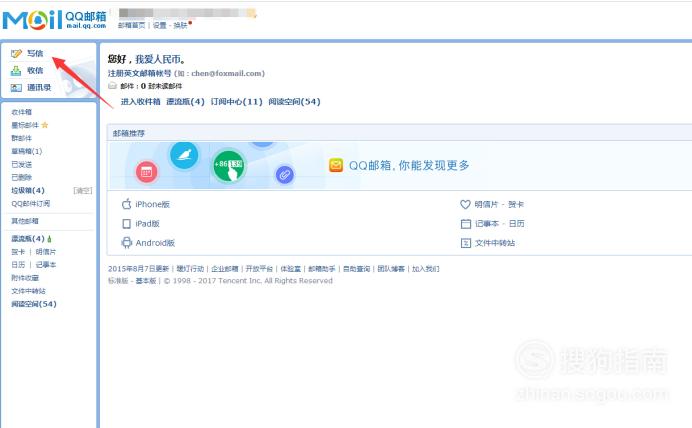This screenshot has height=428, width=692.
Task: Check for new mail with 收信
Action: [35, 70]
